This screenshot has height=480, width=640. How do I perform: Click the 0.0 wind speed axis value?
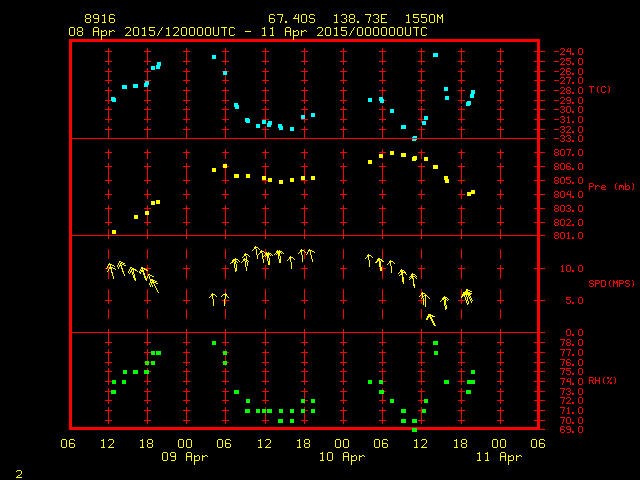coord(574,333)
